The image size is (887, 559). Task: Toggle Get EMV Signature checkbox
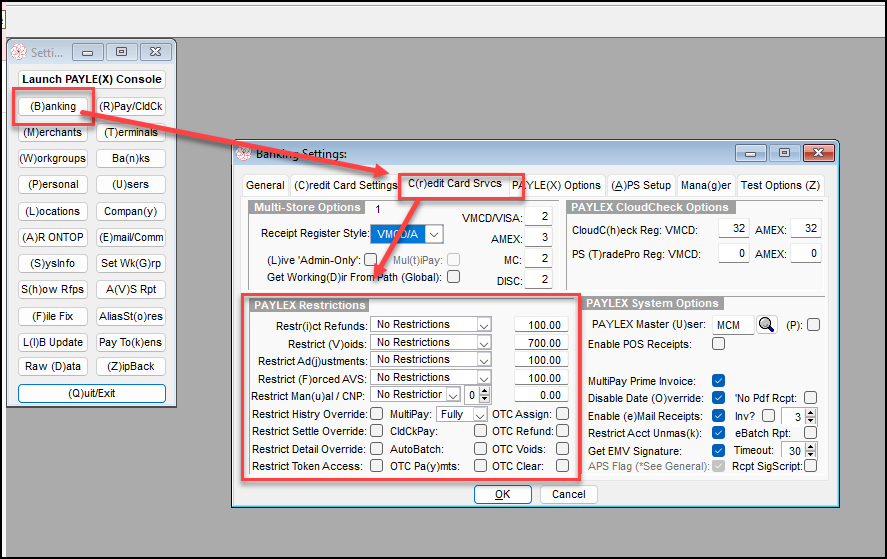click(718, 450)
